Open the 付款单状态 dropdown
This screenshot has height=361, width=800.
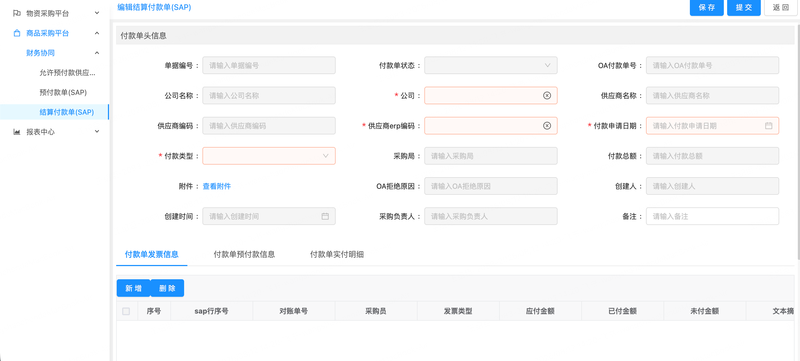click(x=491, y=65)
